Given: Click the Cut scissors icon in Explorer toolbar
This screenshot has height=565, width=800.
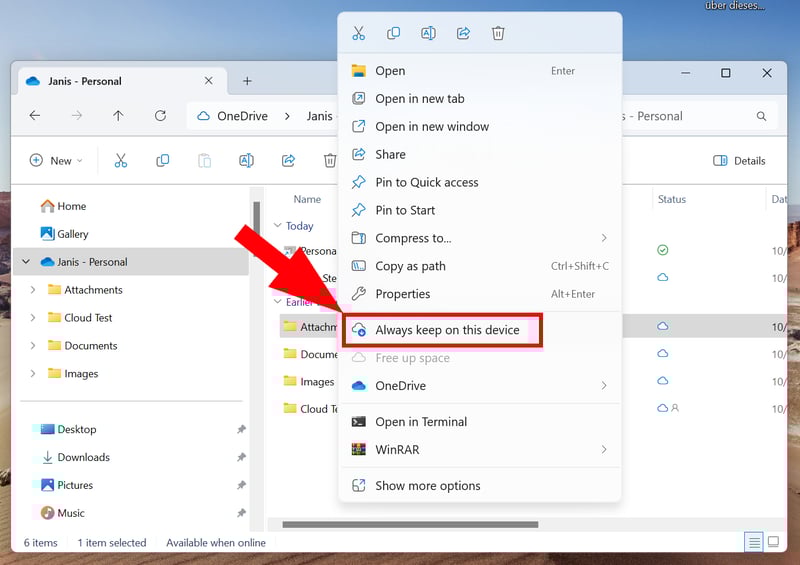Looking at the screenshot, I should [x=121, y=161].
